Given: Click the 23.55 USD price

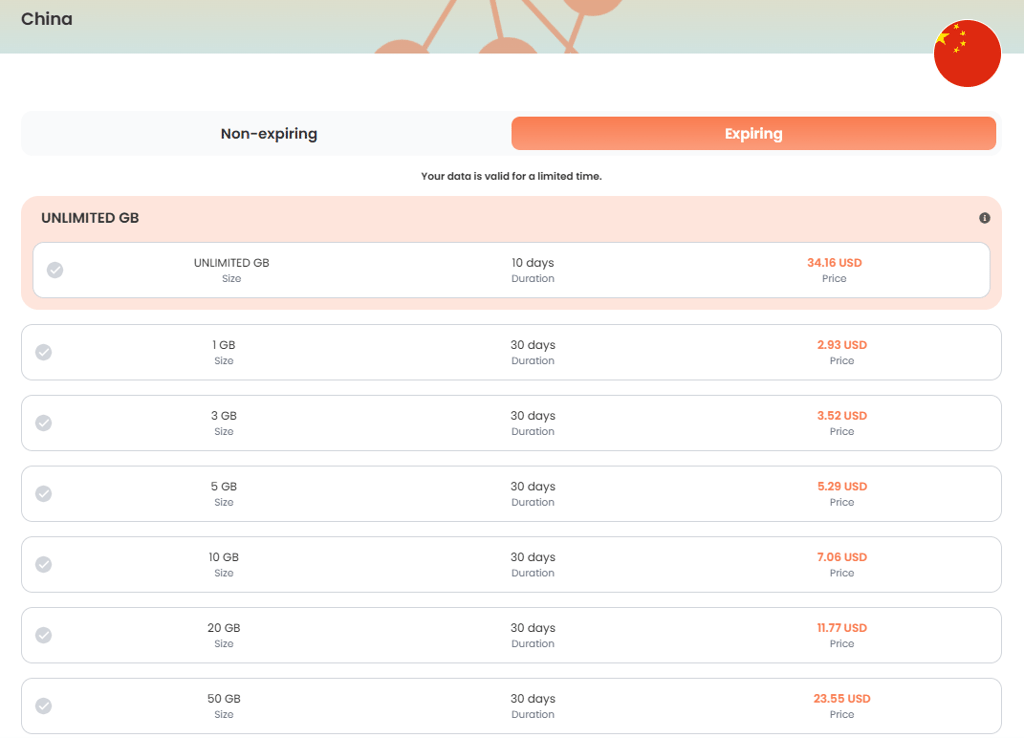Looking at the screenshot, I should tap(842, 699).
